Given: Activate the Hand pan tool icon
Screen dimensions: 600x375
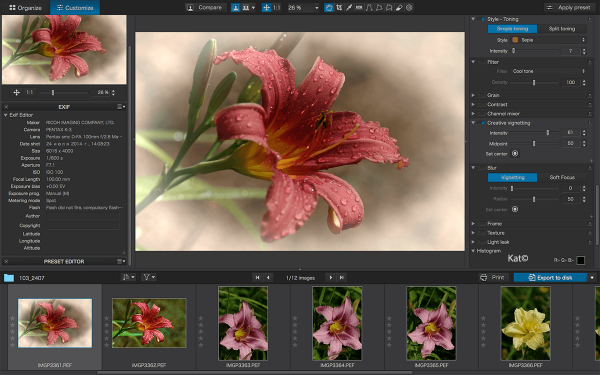Looking at the screenshot, I should [x=329, y=8].
